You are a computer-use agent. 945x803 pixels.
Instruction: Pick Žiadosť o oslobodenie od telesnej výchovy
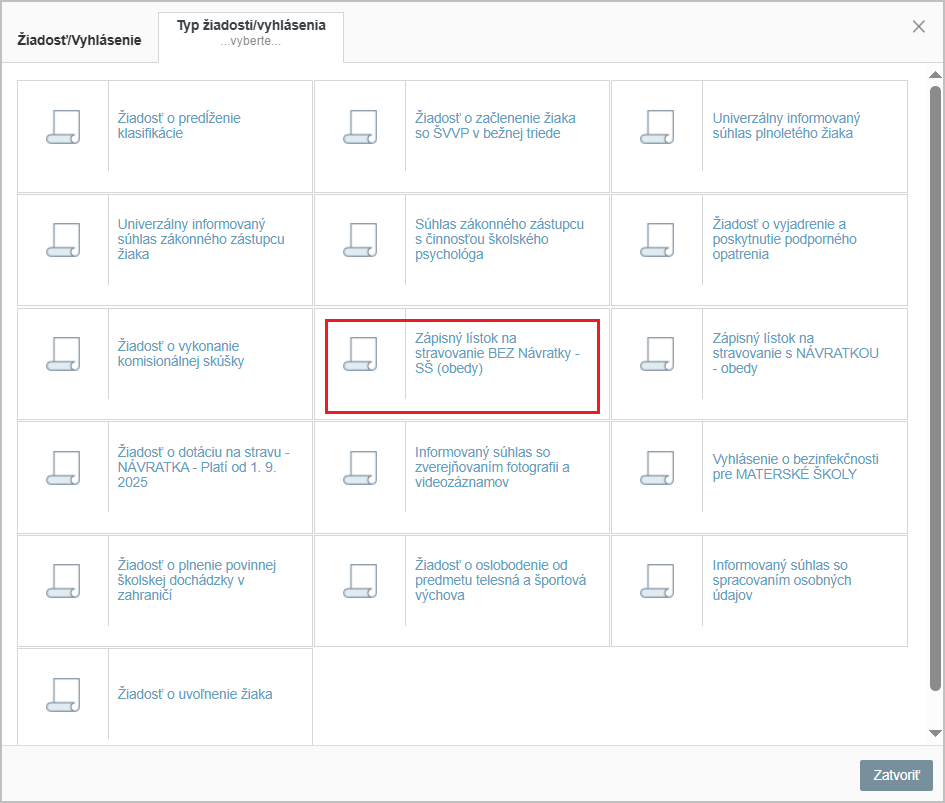(500, 580)
